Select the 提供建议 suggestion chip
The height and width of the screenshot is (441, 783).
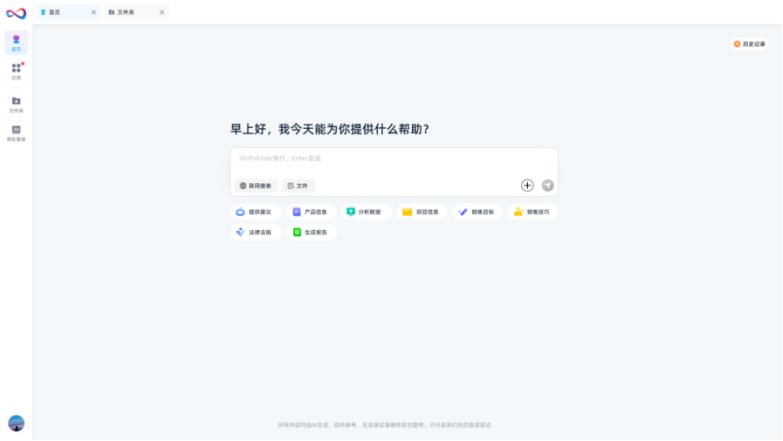pyautogui.click(x=255, y=212)
